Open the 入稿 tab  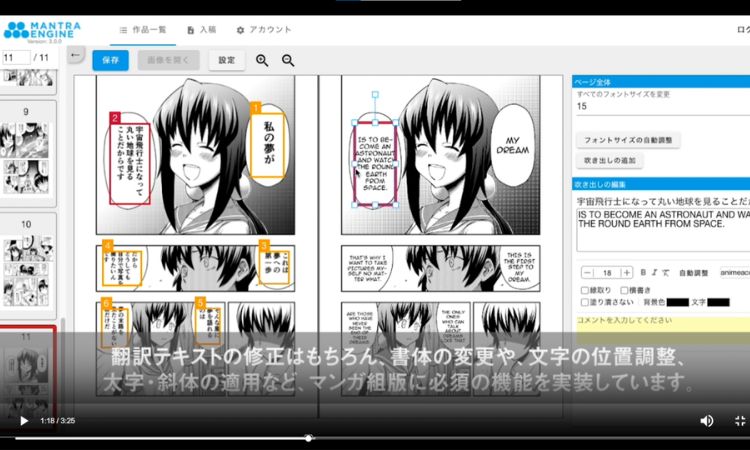click(201, 30)
